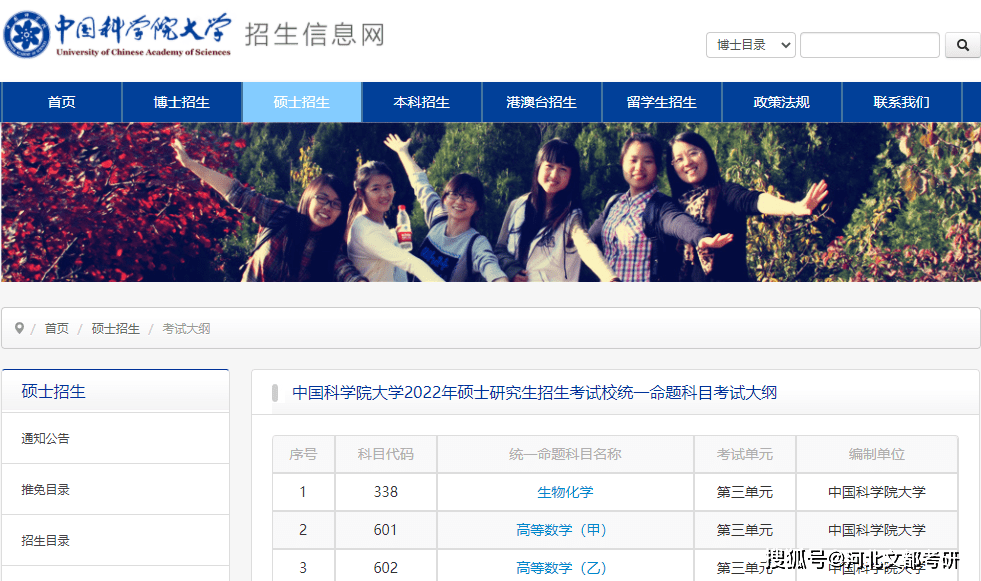Open 推免目录 in the sidebar
981x581 pixels.
pyautogui.click(x=46, y=489)
